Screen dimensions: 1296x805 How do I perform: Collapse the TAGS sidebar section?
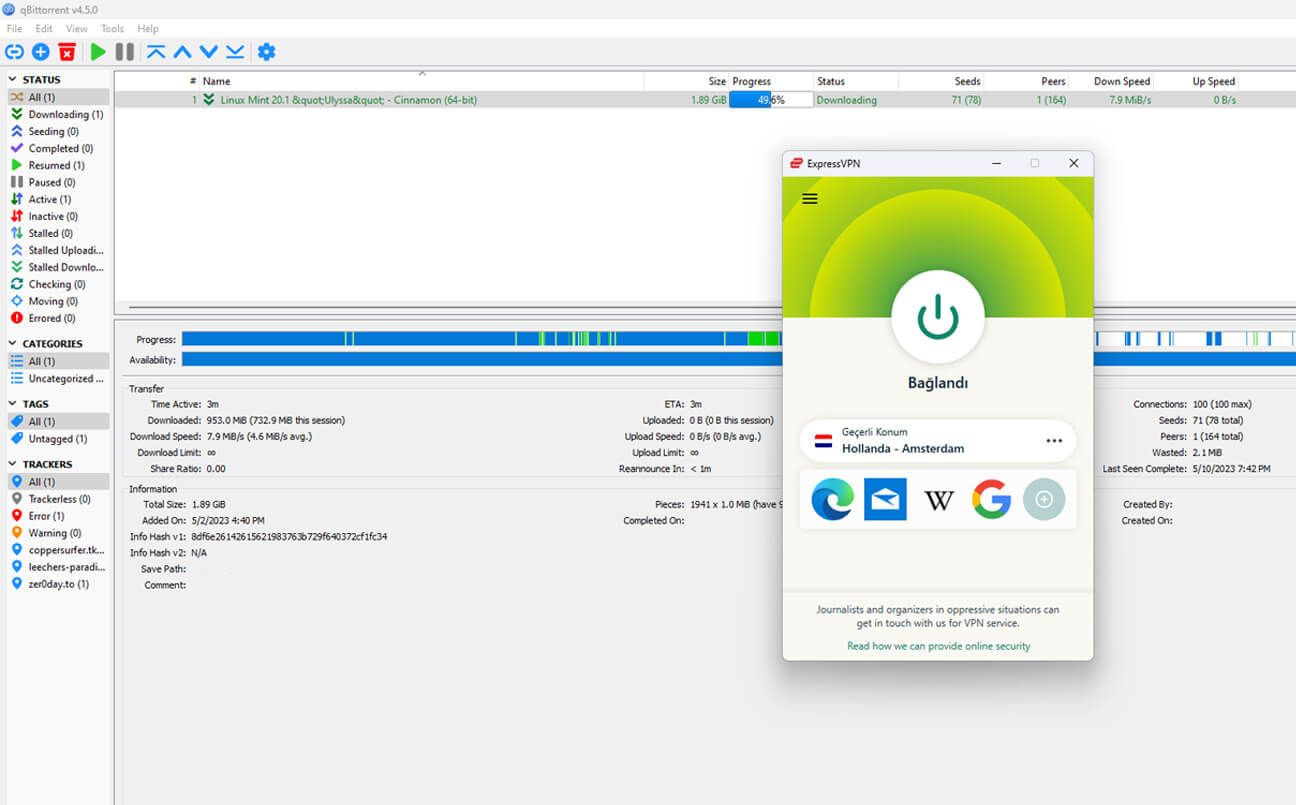point(13,405)
